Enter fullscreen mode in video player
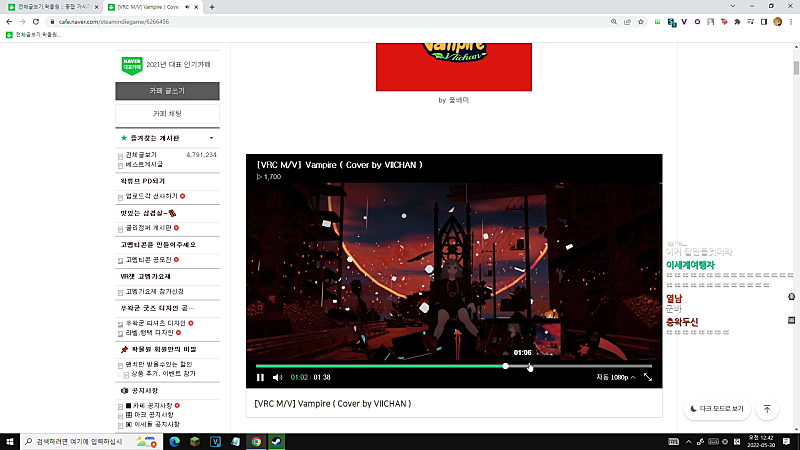Image resolution: width=800 pixels, height=450 pixels. tap(648, 378)
